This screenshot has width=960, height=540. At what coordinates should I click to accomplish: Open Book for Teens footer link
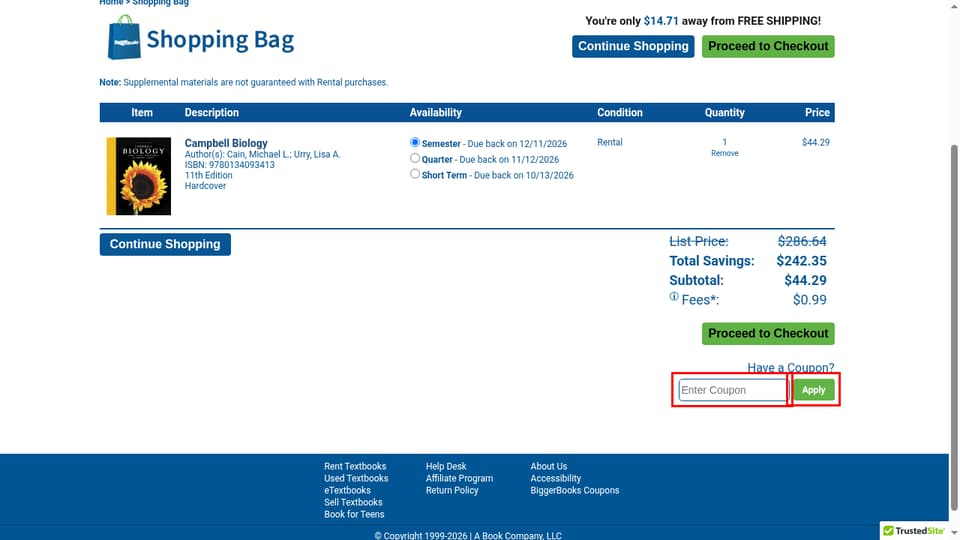354,514
